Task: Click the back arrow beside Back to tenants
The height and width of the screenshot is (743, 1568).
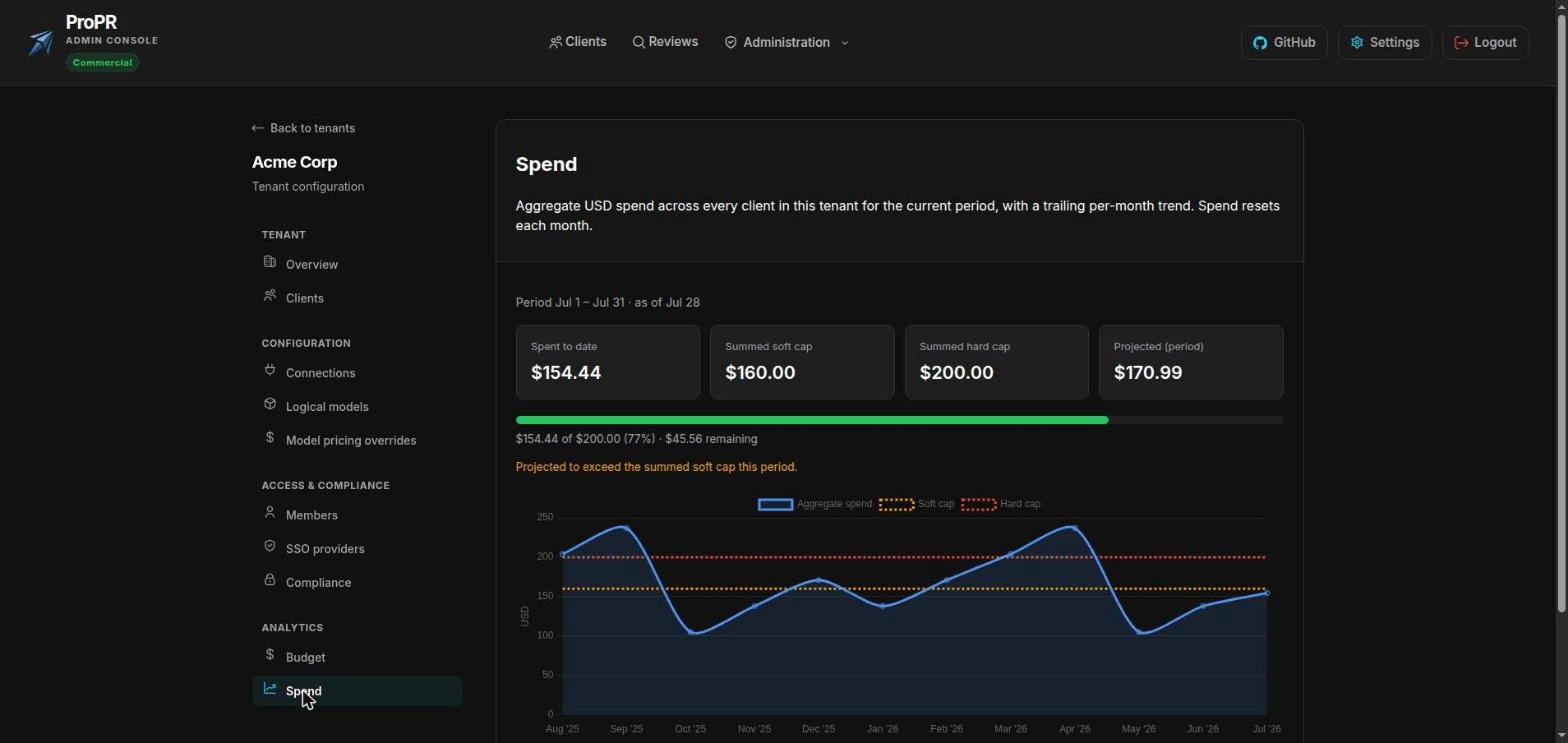Action: (x=258, y=128)
